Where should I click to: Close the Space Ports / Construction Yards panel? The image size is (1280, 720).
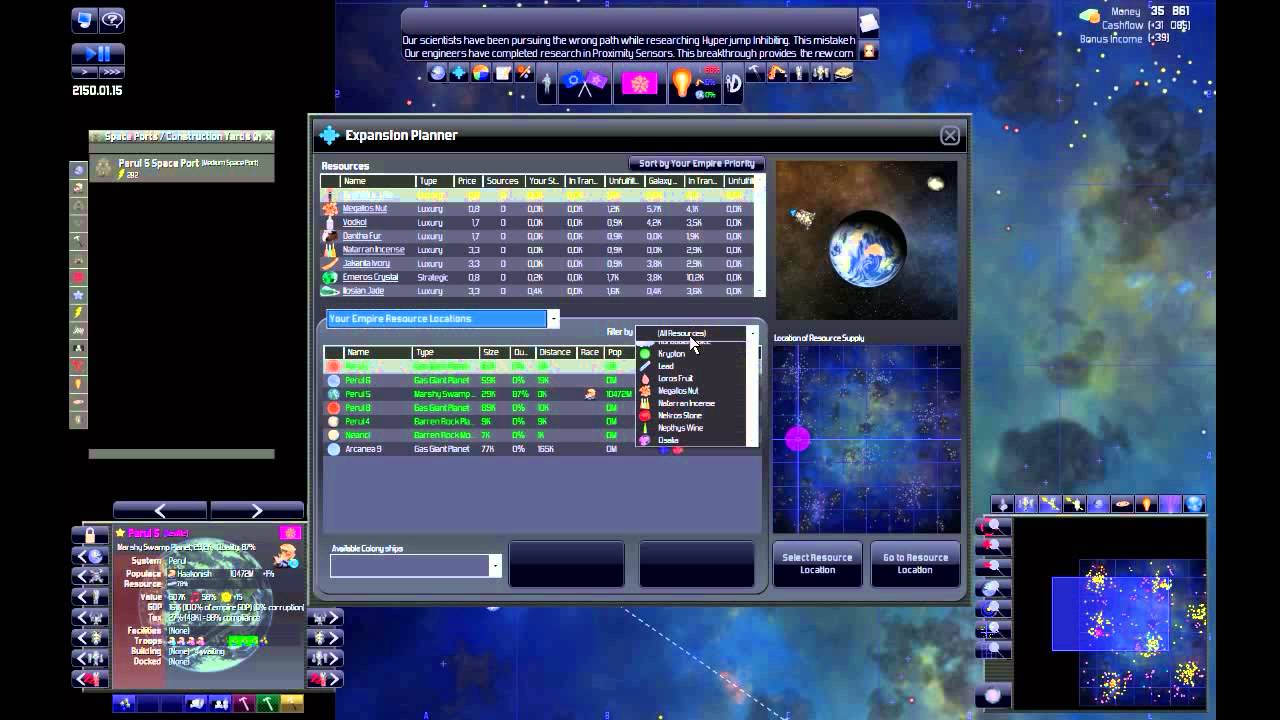[x=268, y=136]
